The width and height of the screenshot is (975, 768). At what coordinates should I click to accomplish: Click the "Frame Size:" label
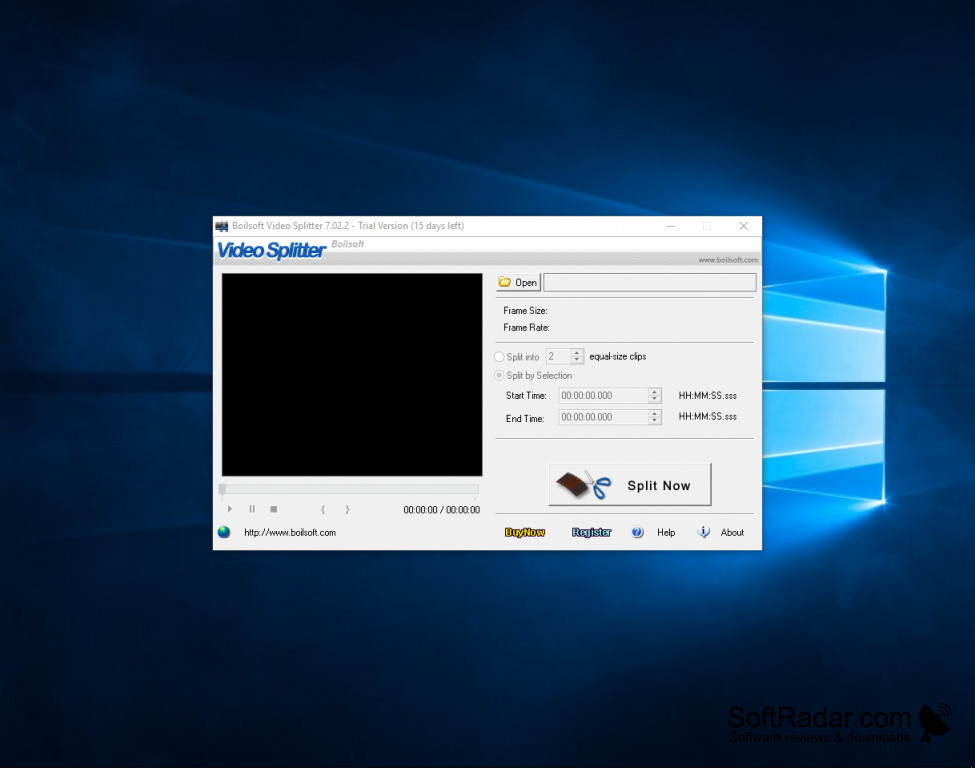click(525, 310)
